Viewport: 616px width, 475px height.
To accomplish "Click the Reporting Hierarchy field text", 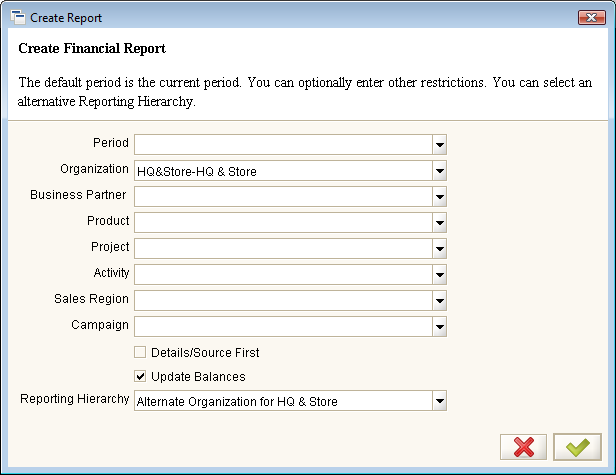I will 237,402.
